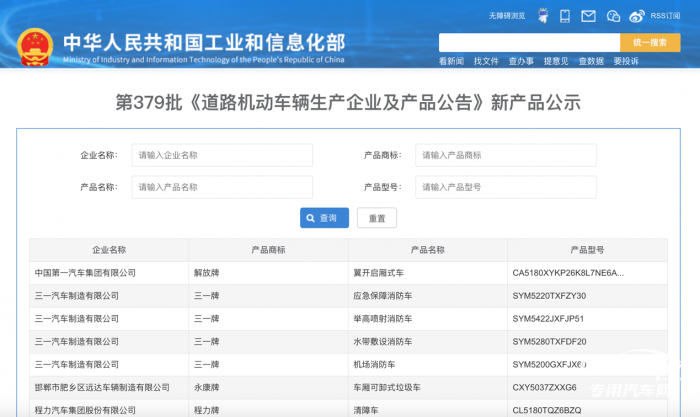Open the 查办事 menu item
This screenshot has height=417, width=700.
point(521,61)
